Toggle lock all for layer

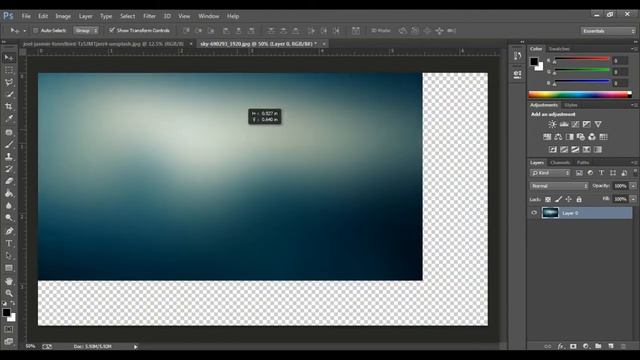[x=579, y=199]
